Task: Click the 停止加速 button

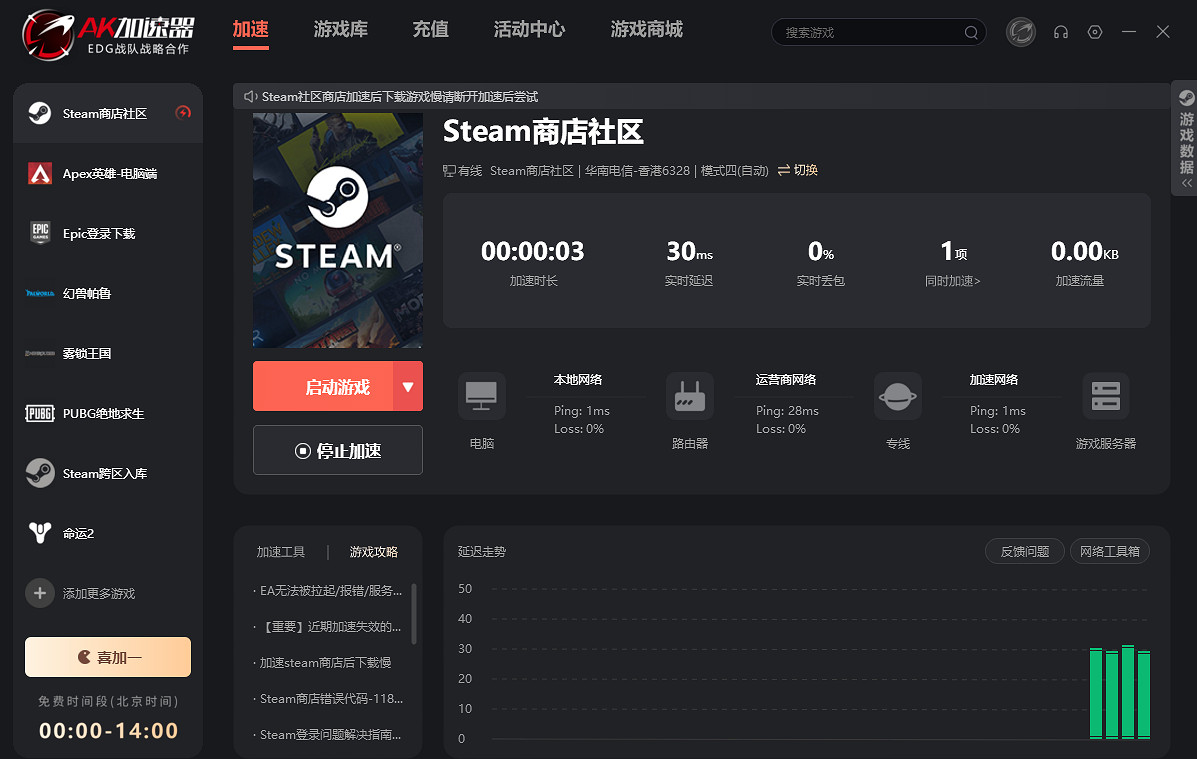Action: 337,450
